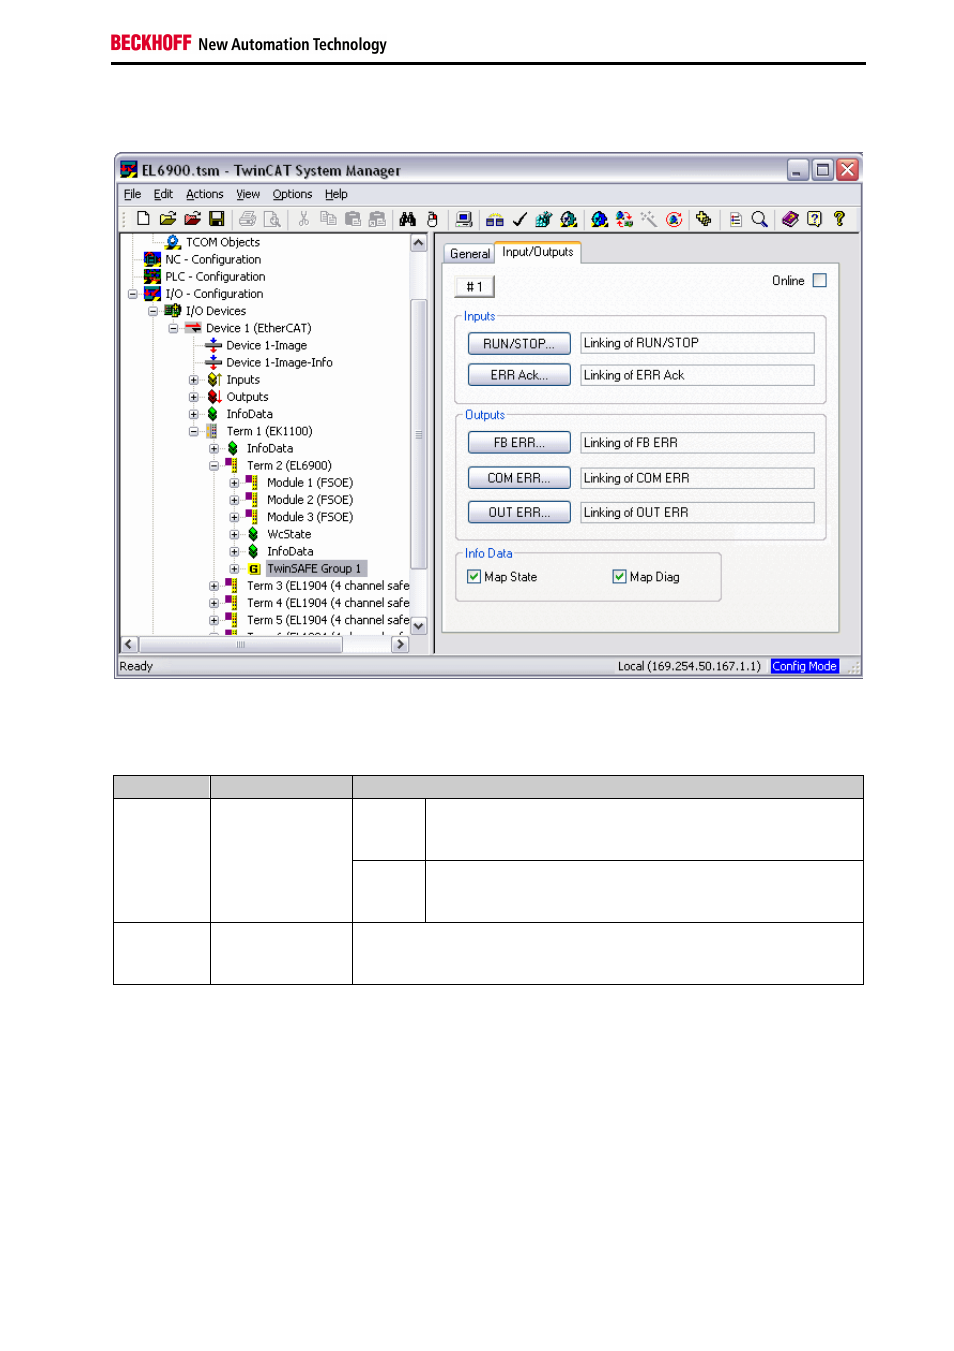Click the Print toolbar icon
The width and height of the screenshot is (954, 1351).
click(x=247, y=219)
